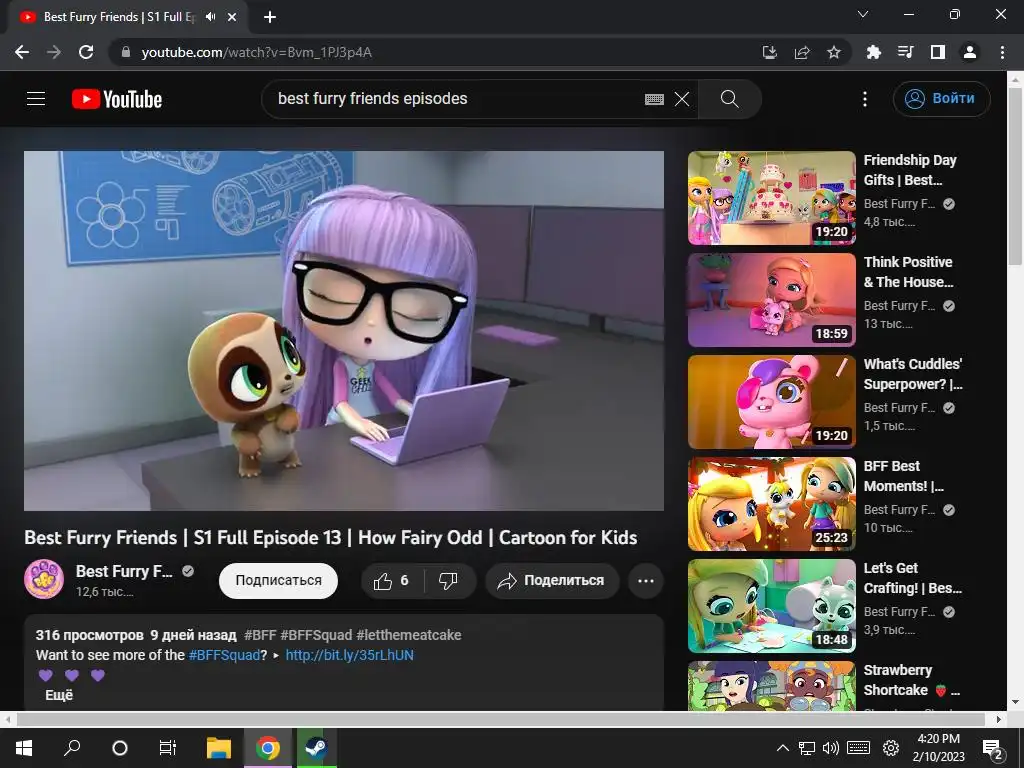Expand description with Ещё
This screenshot has height=768, width=1024.
59,695
